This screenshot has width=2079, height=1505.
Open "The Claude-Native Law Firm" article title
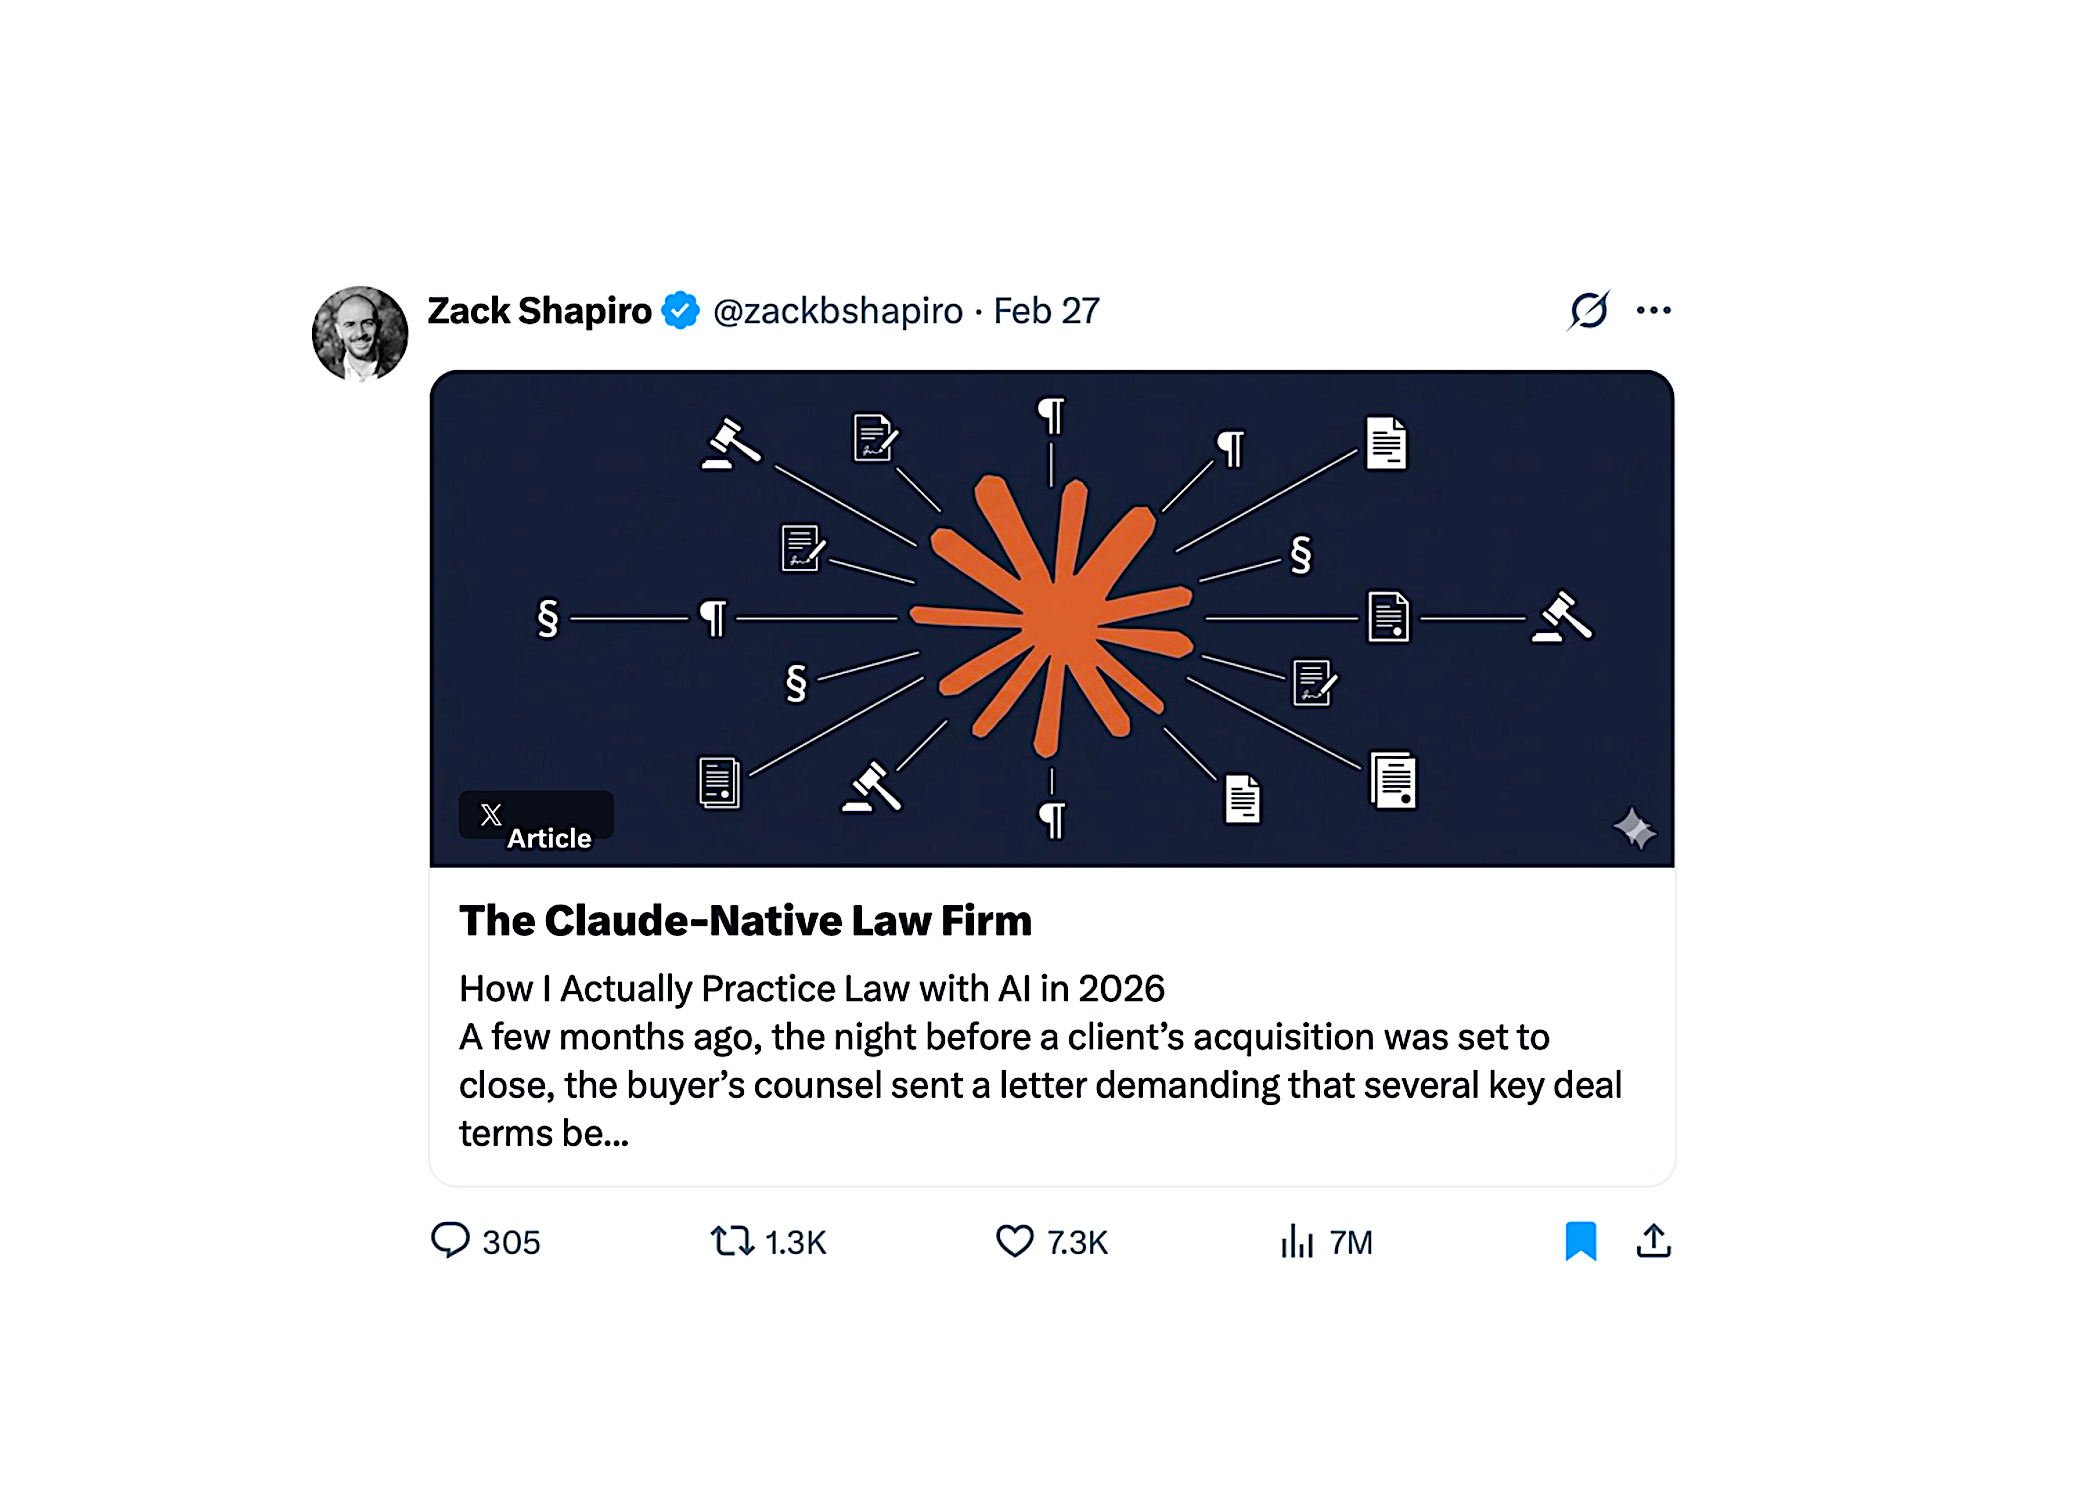745,921
